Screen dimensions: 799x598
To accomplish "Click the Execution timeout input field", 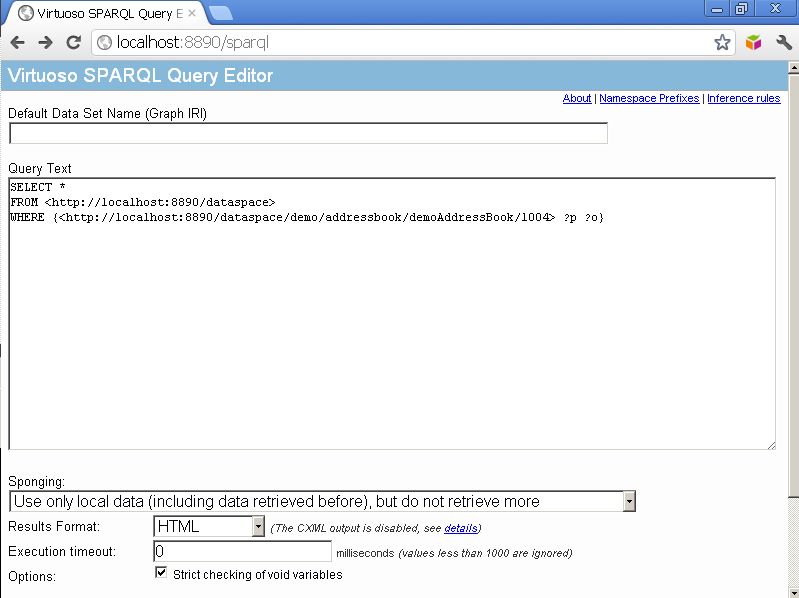I will [x=242, y=551].
